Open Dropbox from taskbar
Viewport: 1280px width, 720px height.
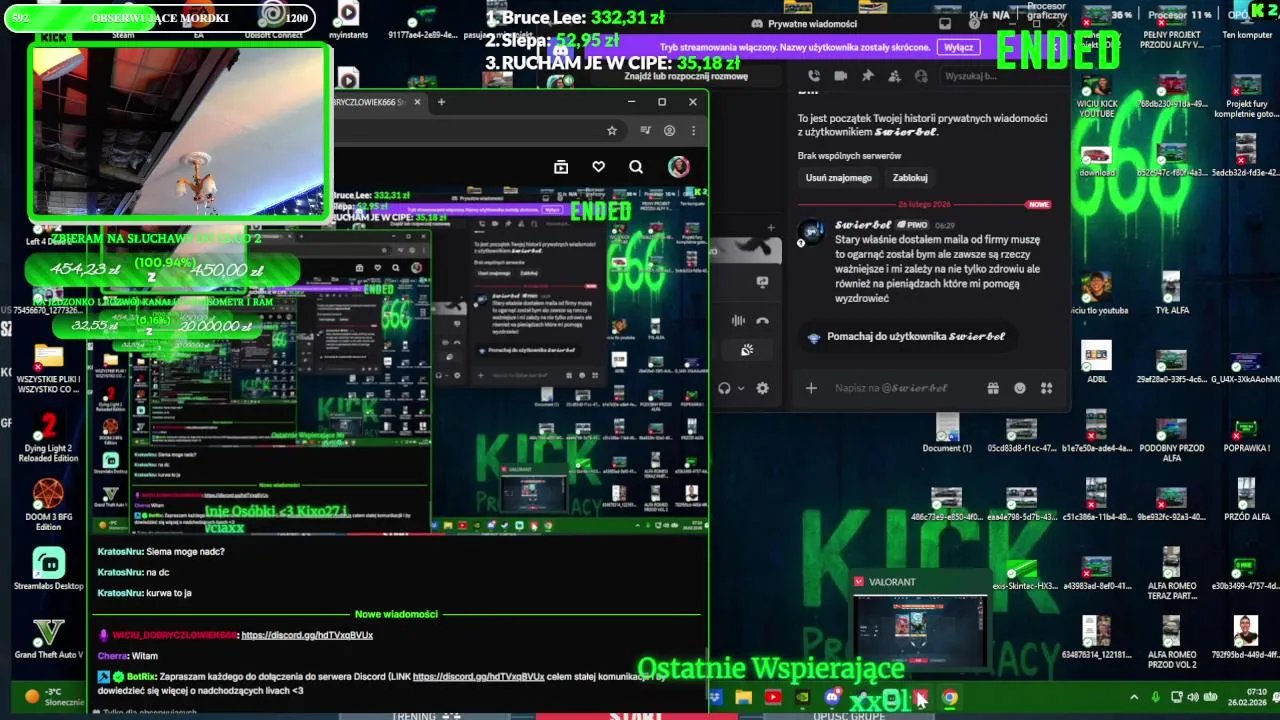715,697
